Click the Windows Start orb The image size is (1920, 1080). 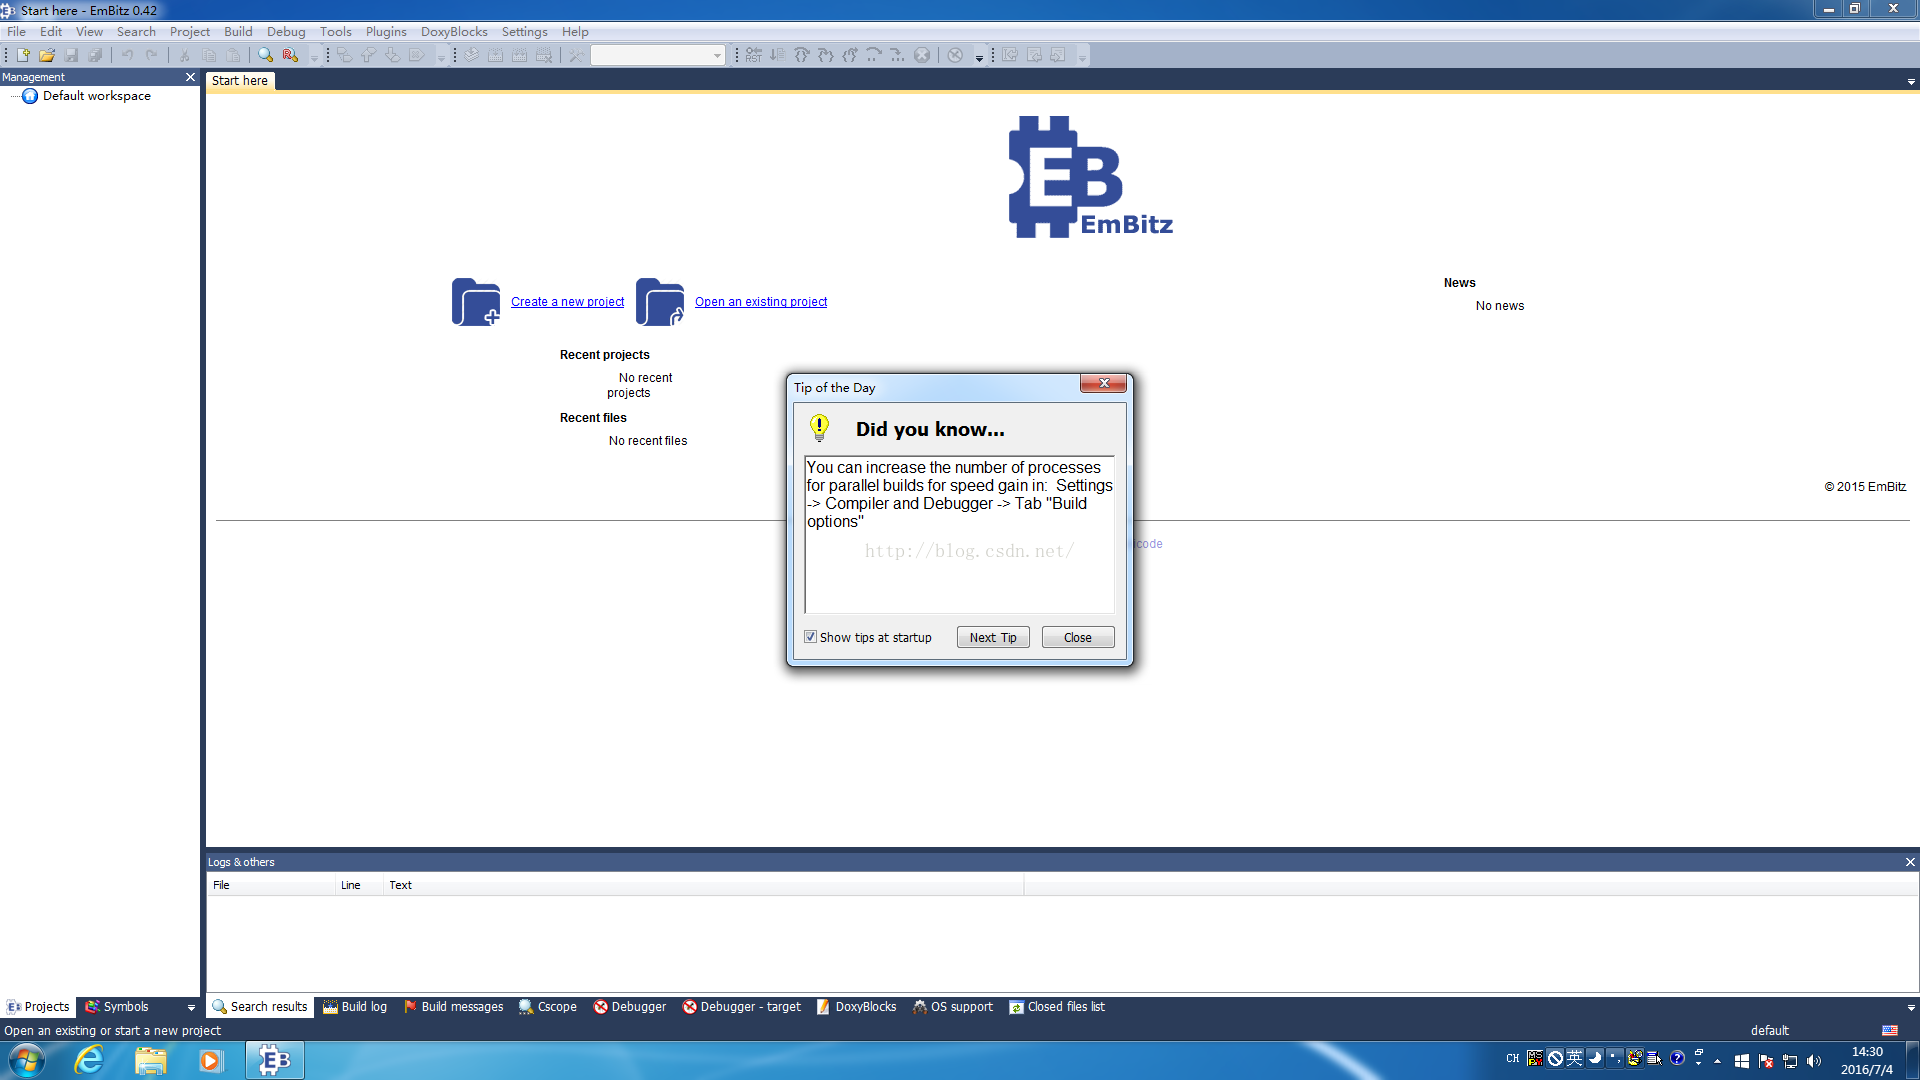coord(26,1060)
